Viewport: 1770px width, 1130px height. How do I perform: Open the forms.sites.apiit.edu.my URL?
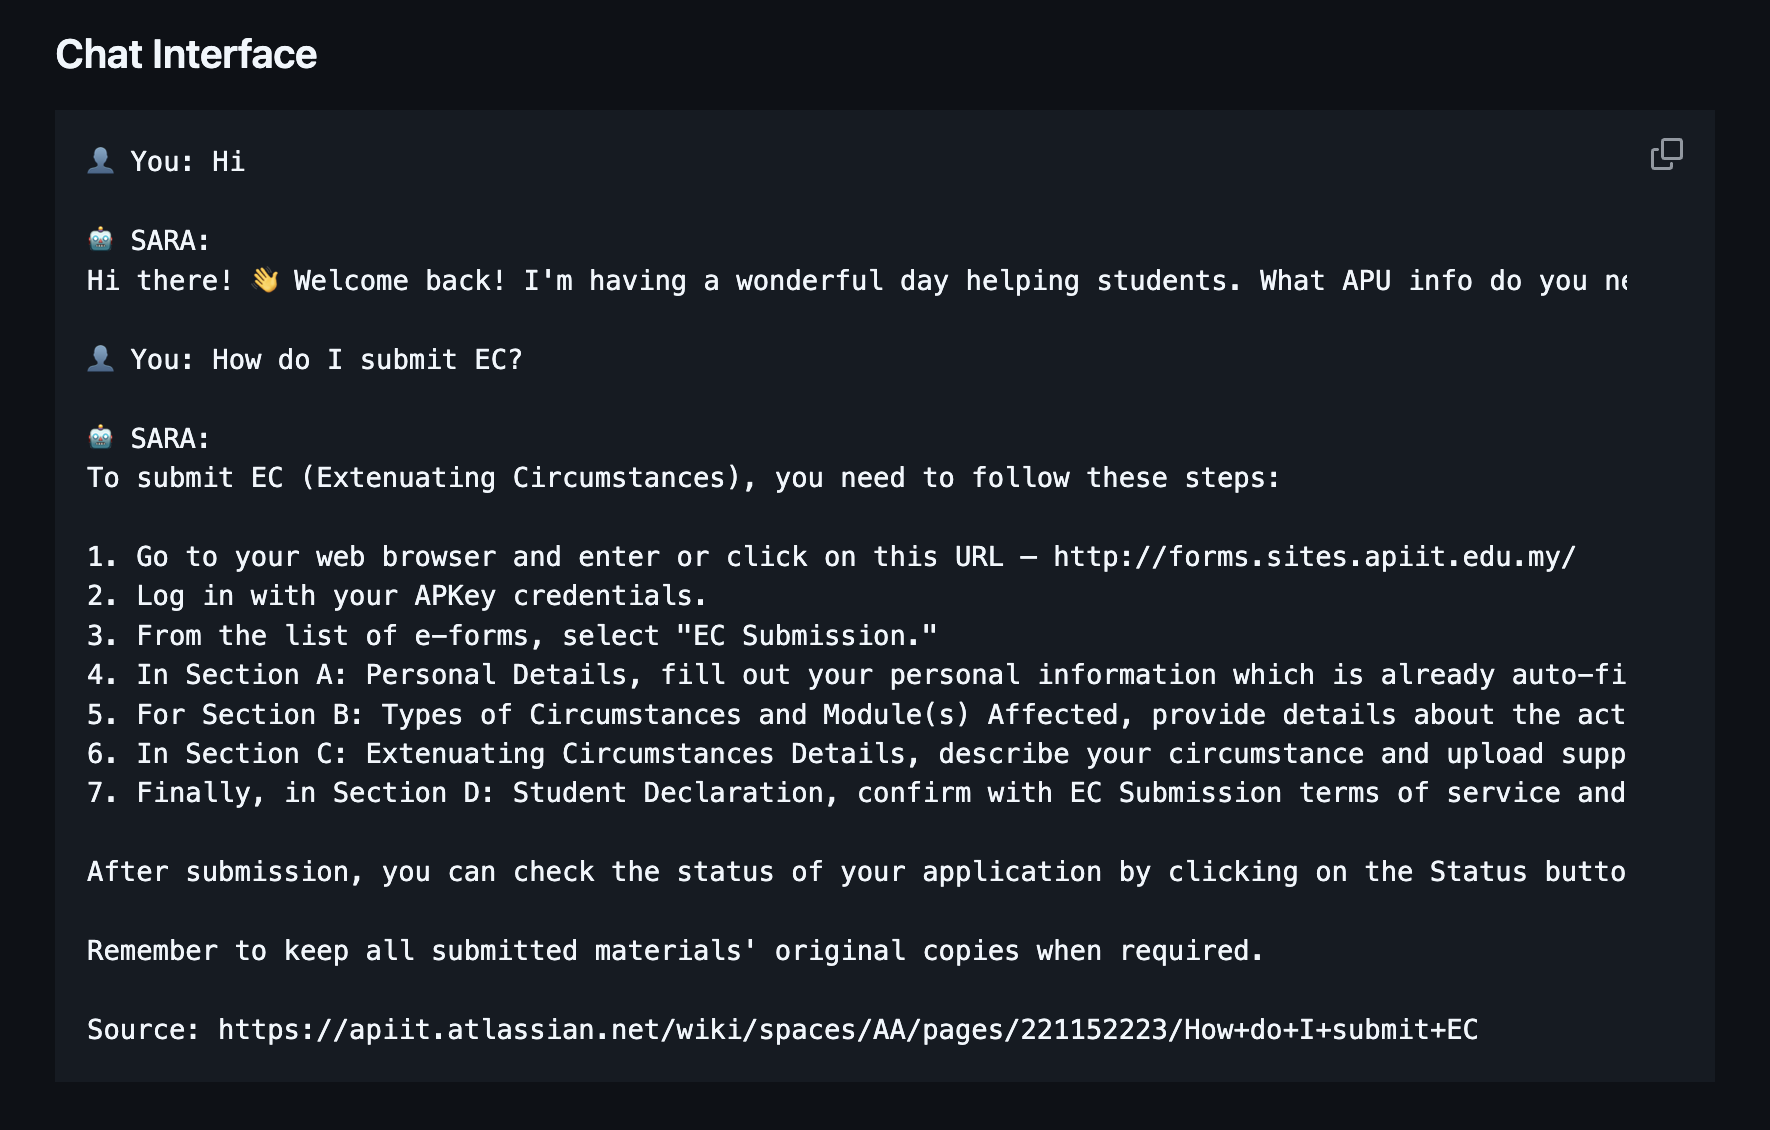[1313, 556]
